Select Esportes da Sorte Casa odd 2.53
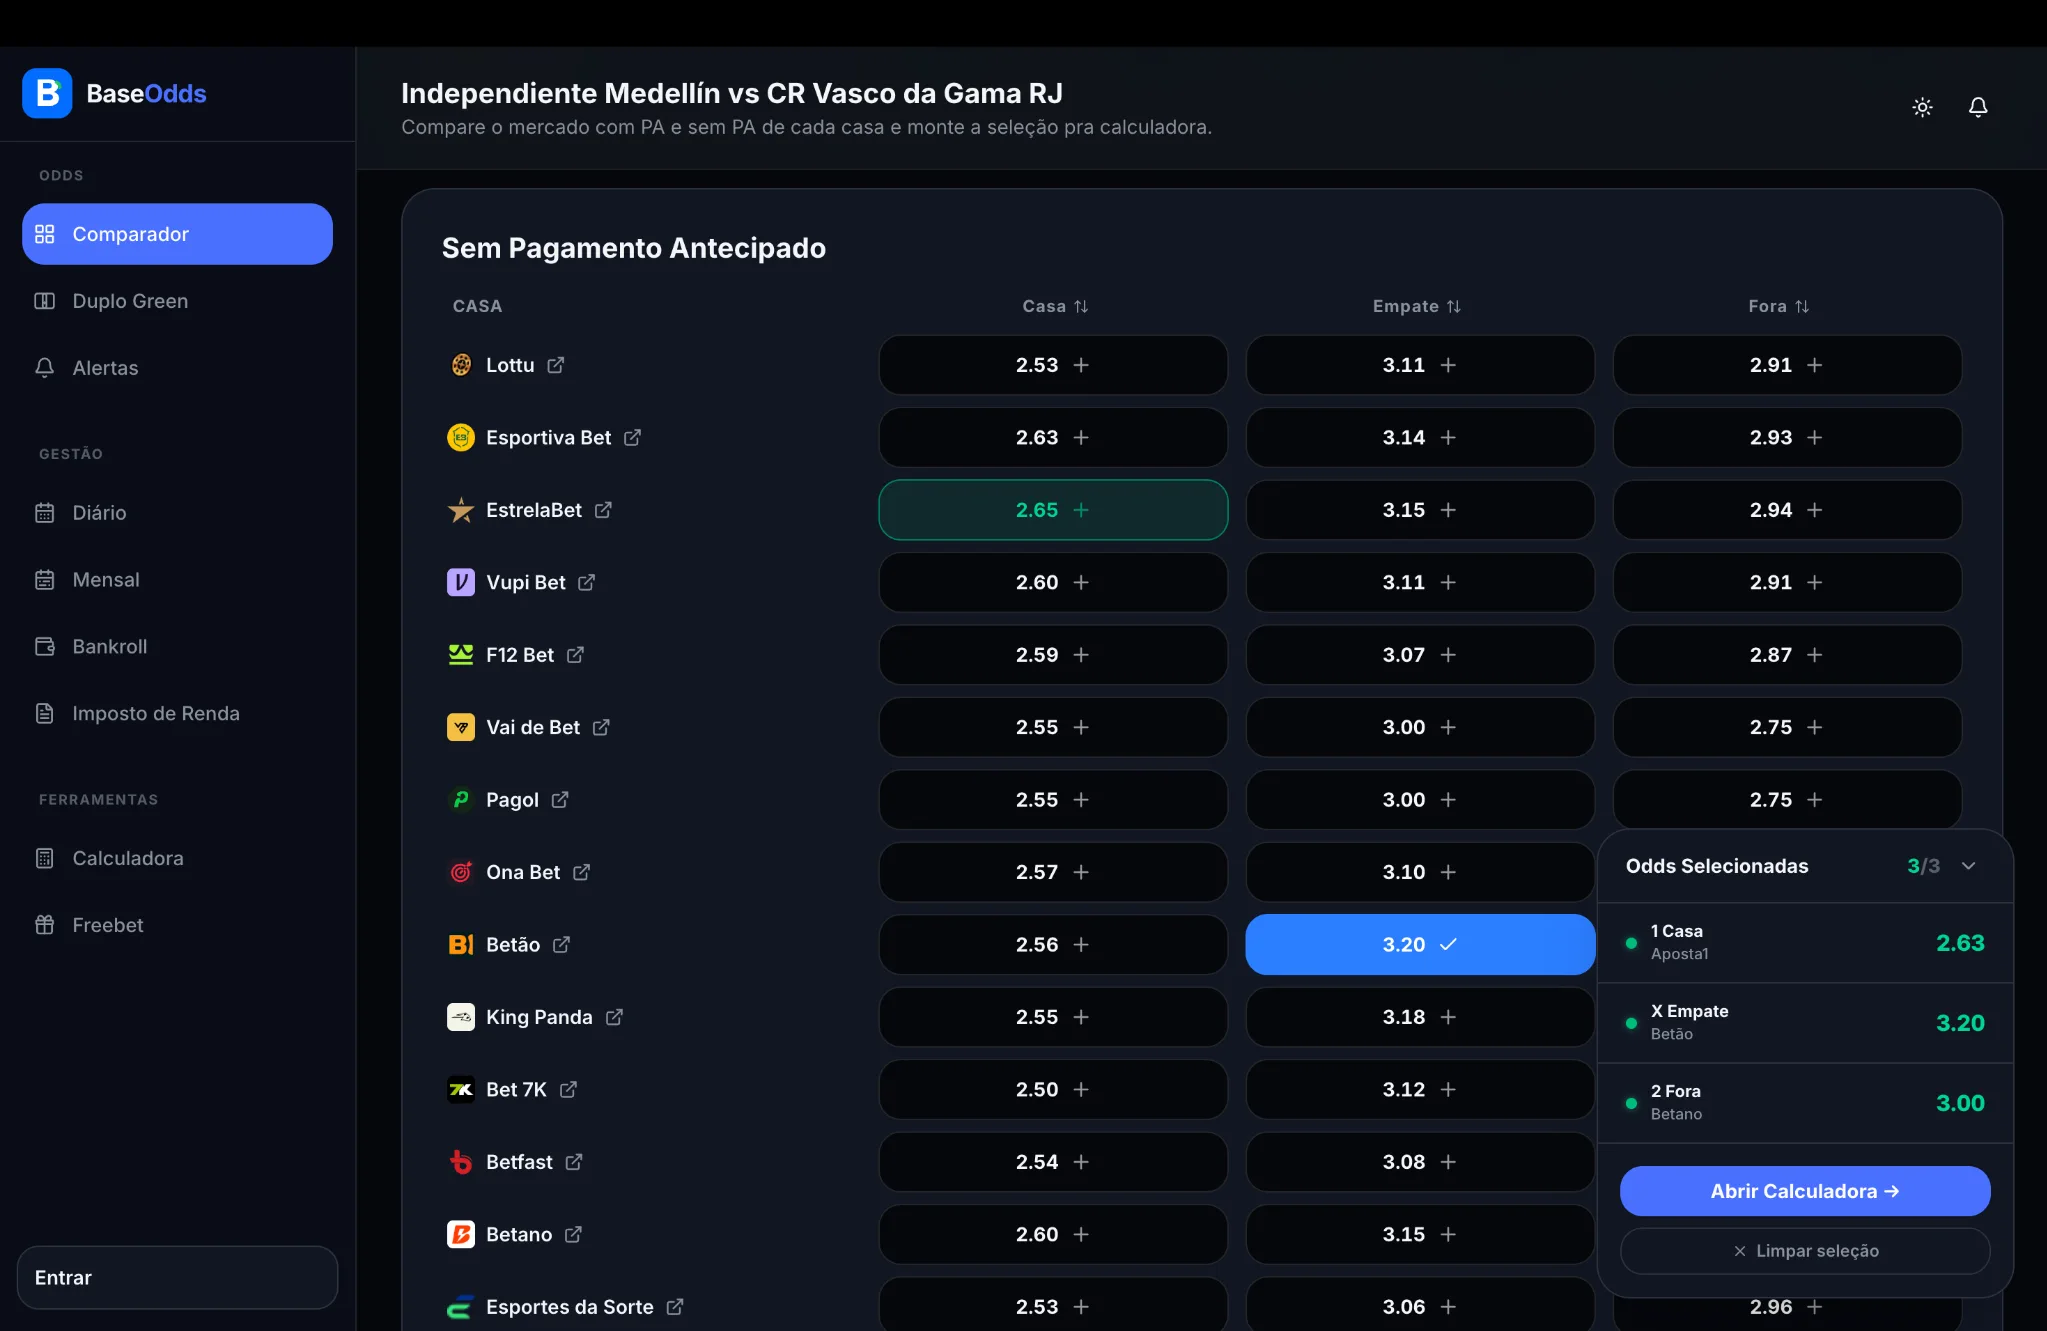This screenshot has height=1331, width=2047. [1053, 1305]
